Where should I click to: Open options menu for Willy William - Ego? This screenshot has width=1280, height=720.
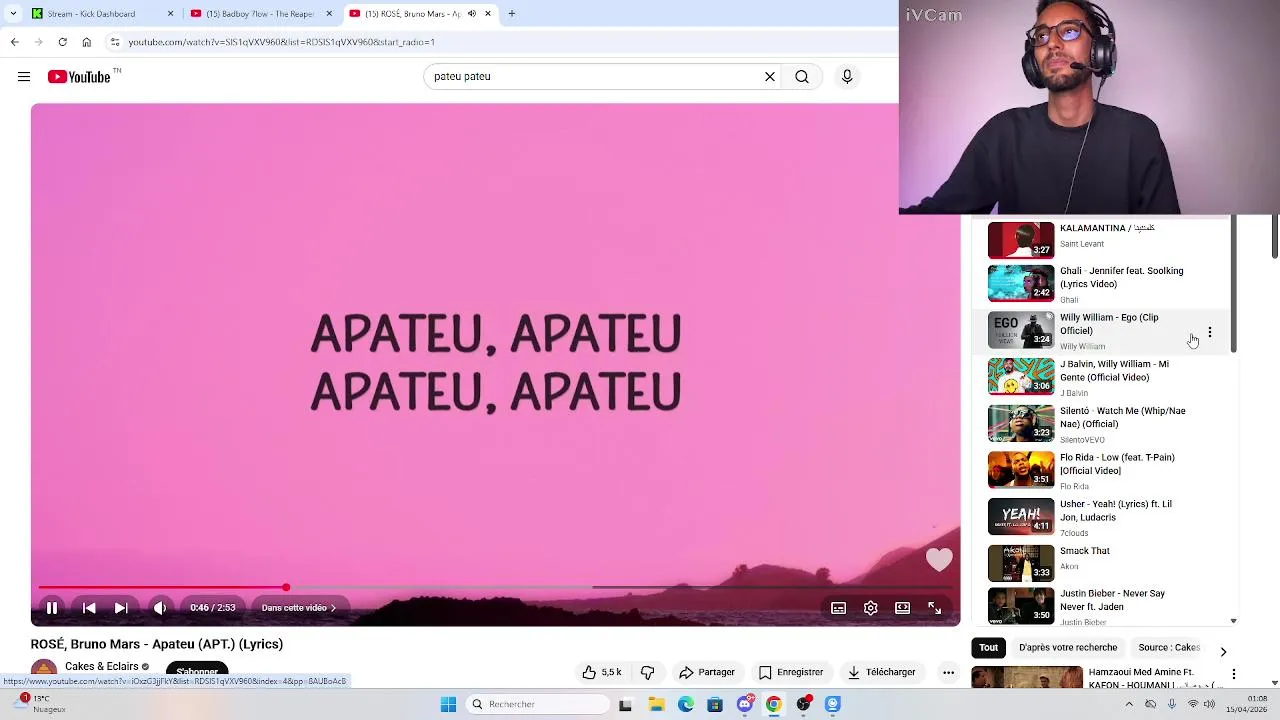click(x=1210, y=333)
